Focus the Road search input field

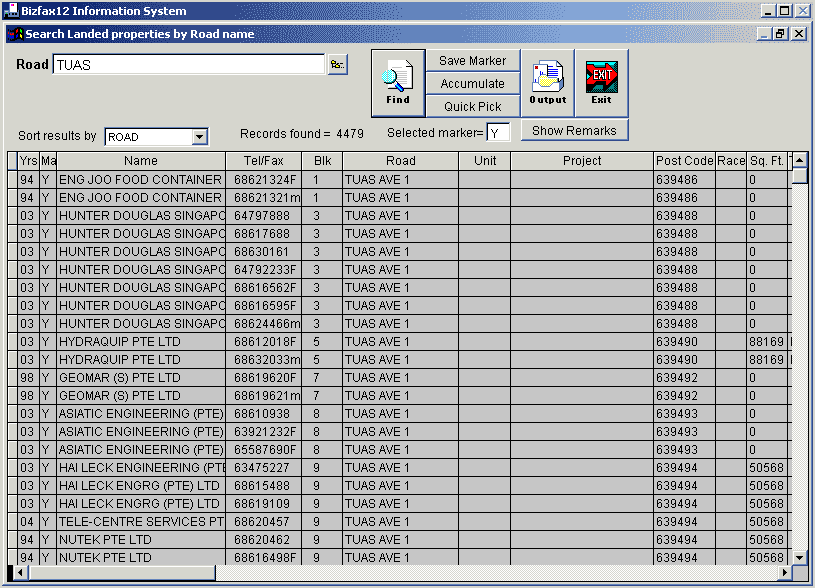pyautogui.click(x=189, y=64)
